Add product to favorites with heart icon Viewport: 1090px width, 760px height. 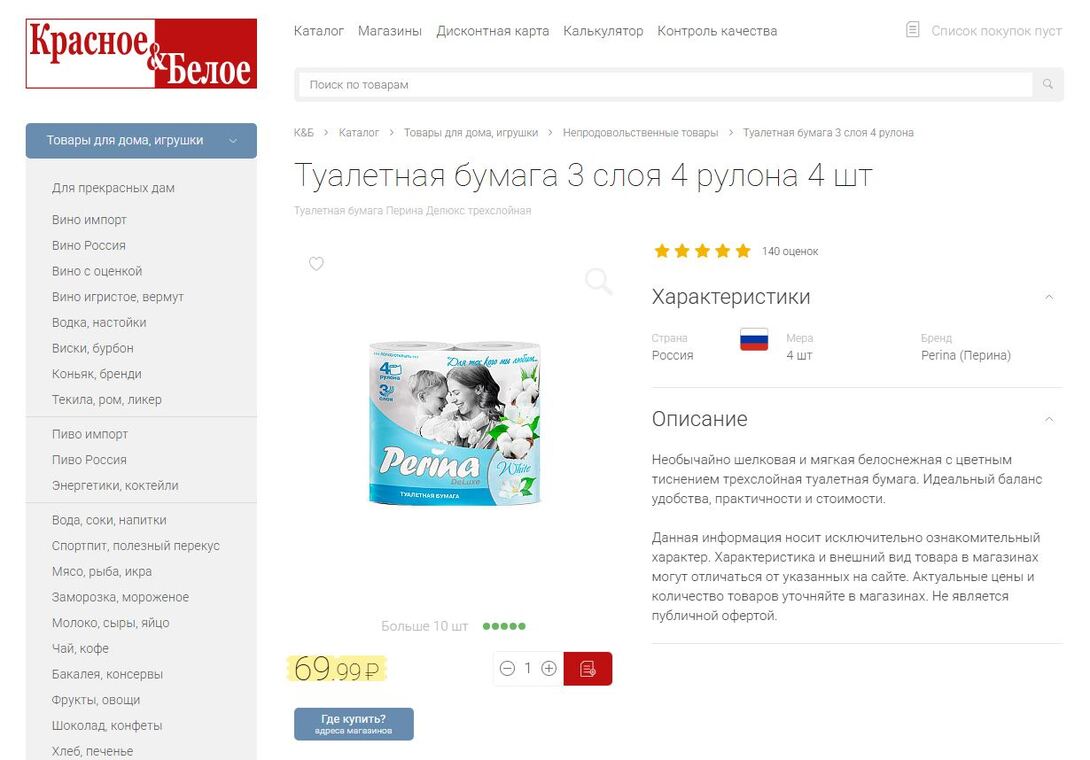316,264
